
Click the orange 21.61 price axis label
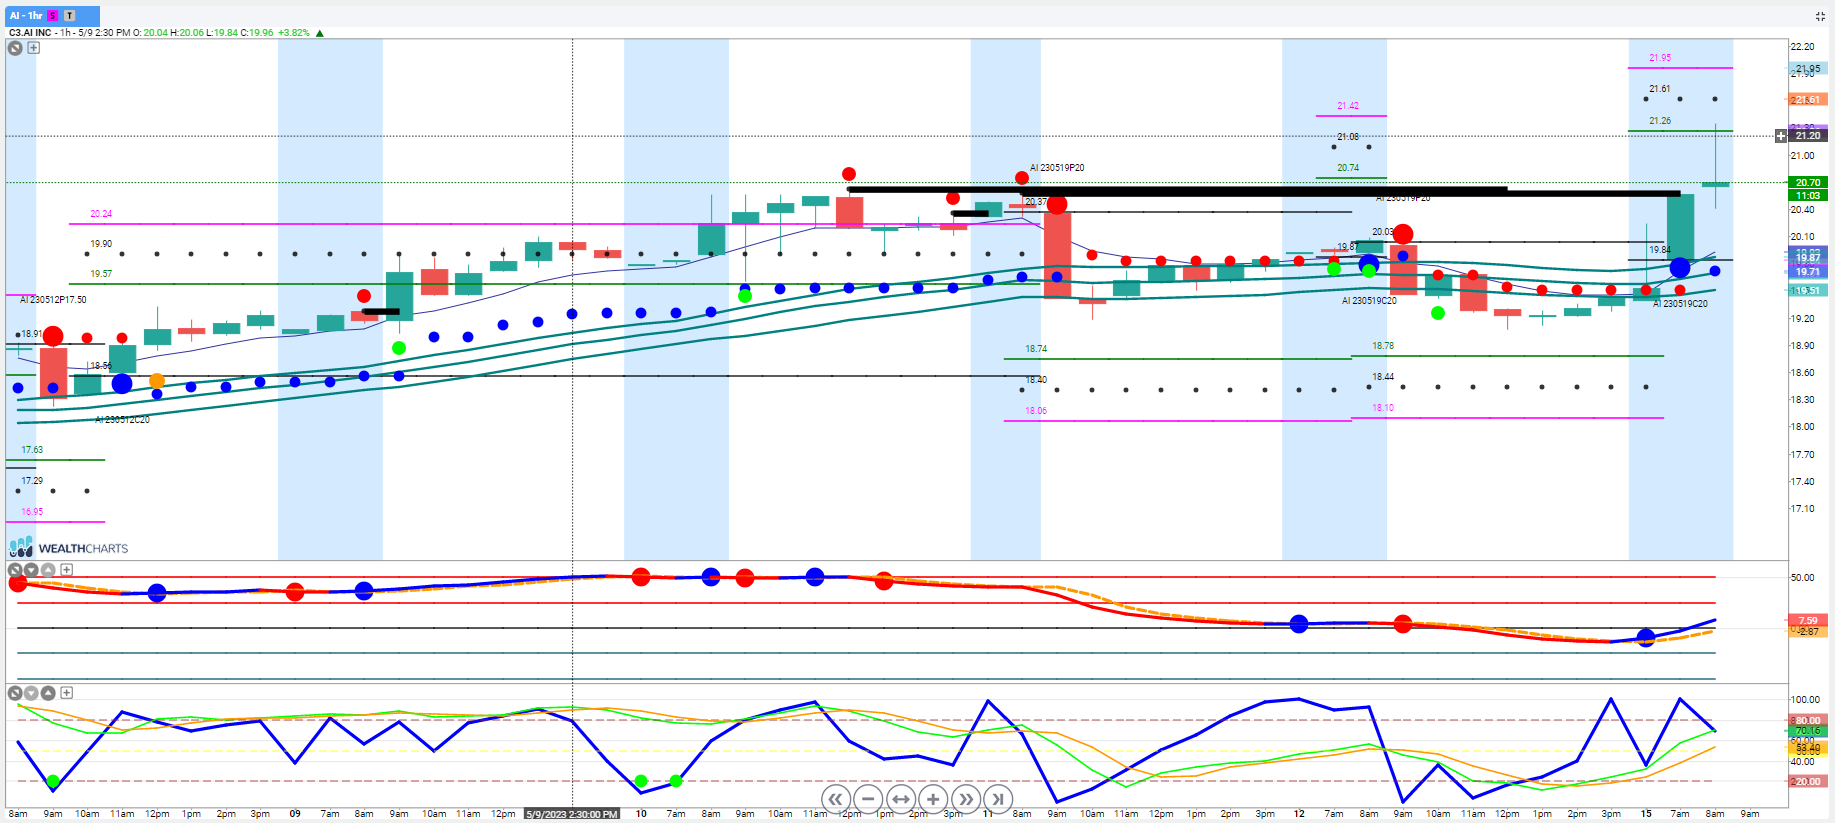1808,100
